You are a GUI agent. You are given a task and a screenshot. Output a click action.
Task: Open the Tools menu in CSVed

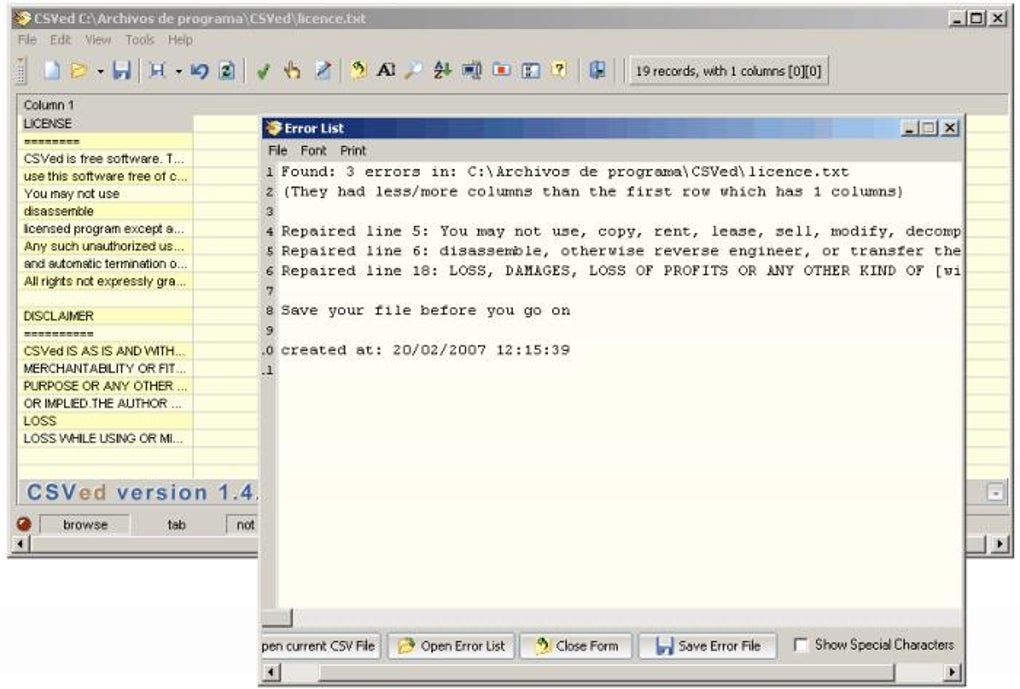click(139, 40)
